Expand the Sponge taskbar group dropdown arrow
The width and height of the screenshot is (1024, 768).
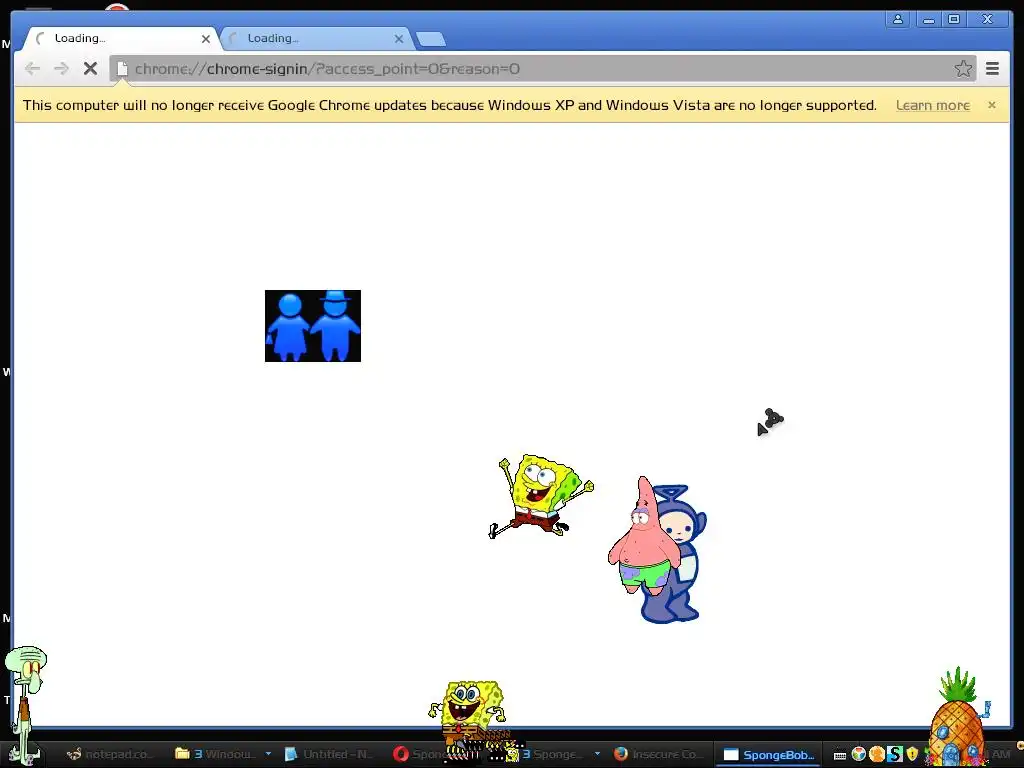(597, 754)
